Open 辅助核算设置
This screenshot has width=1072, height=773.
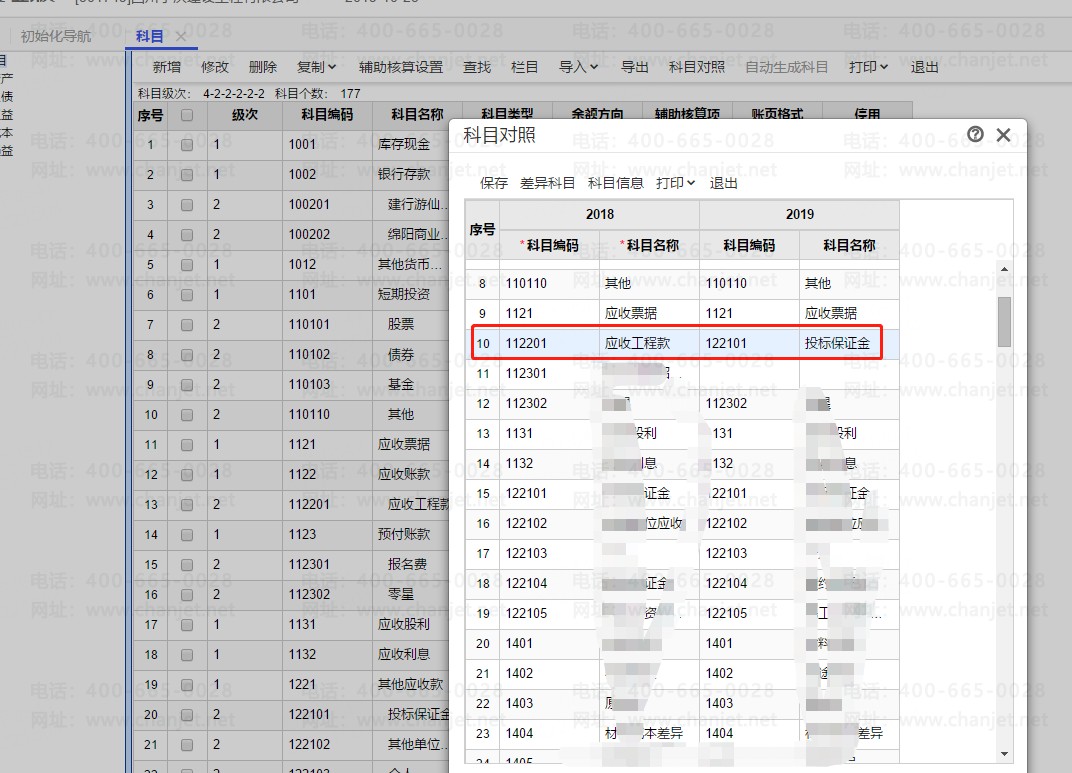coord(401,67)
